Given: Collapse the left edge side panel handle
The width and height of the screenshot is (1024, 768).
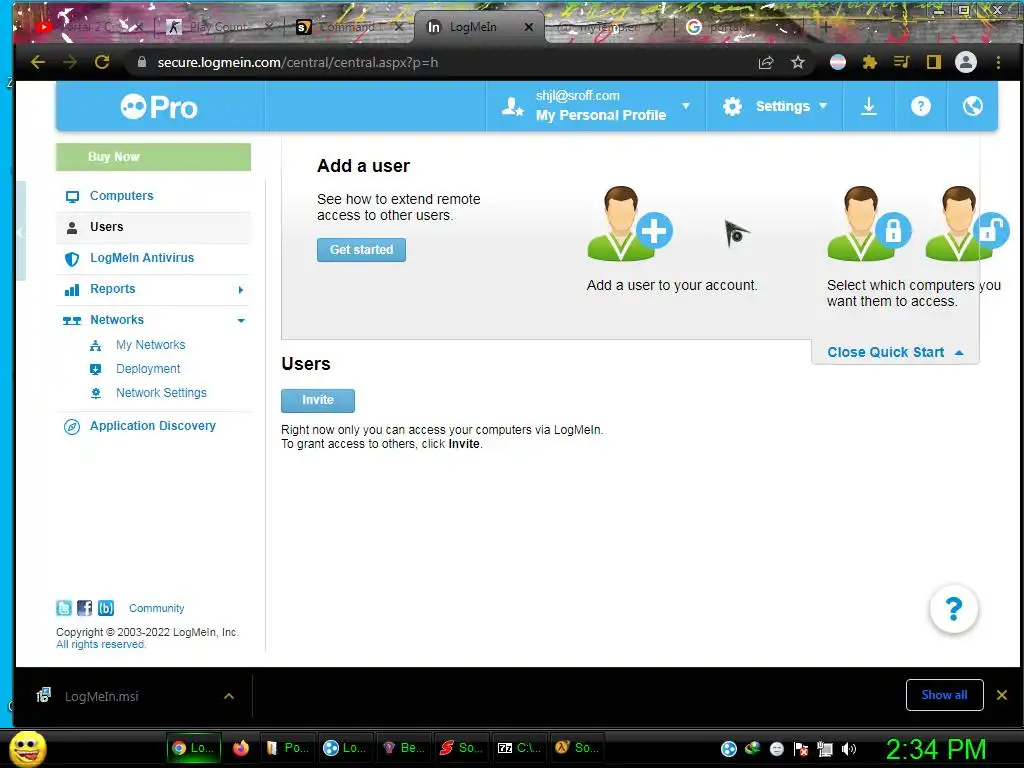Looking at the screenshot, I should pyautogui.click(x=20, y=231).
